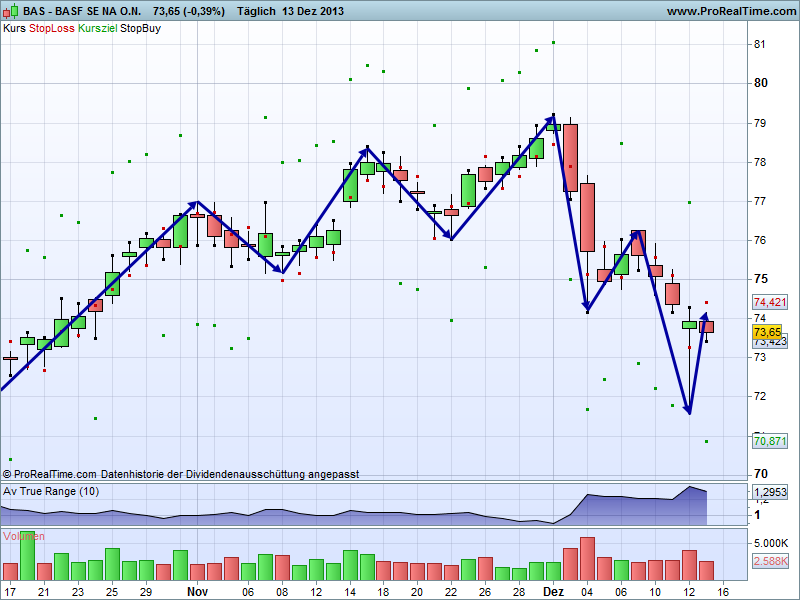800x600 pixels.
Task: Click the bold 75 price axis label
Action: (x=761, y=279)
